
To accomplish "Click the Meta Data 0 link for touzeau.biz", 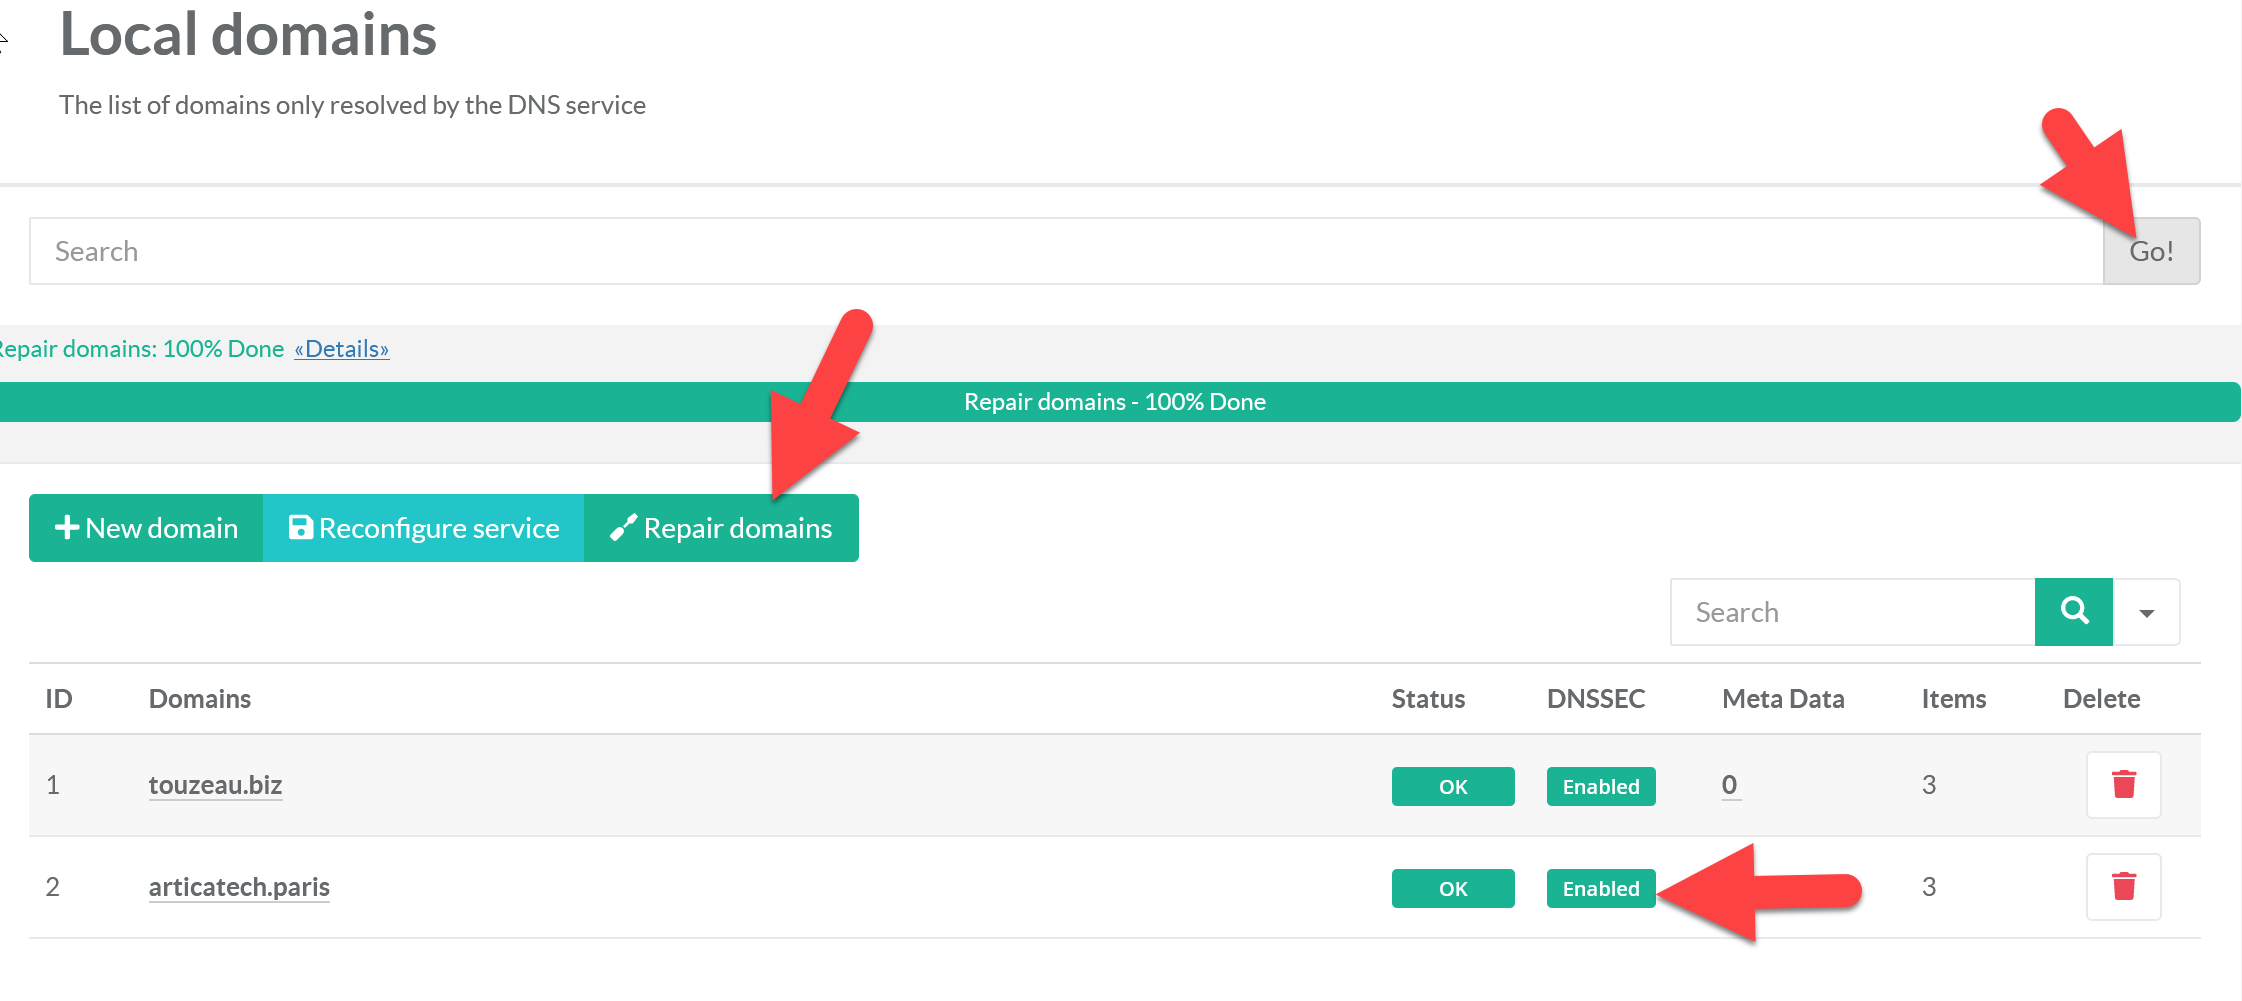I will pyautogui.click(x=1729, y=785).
